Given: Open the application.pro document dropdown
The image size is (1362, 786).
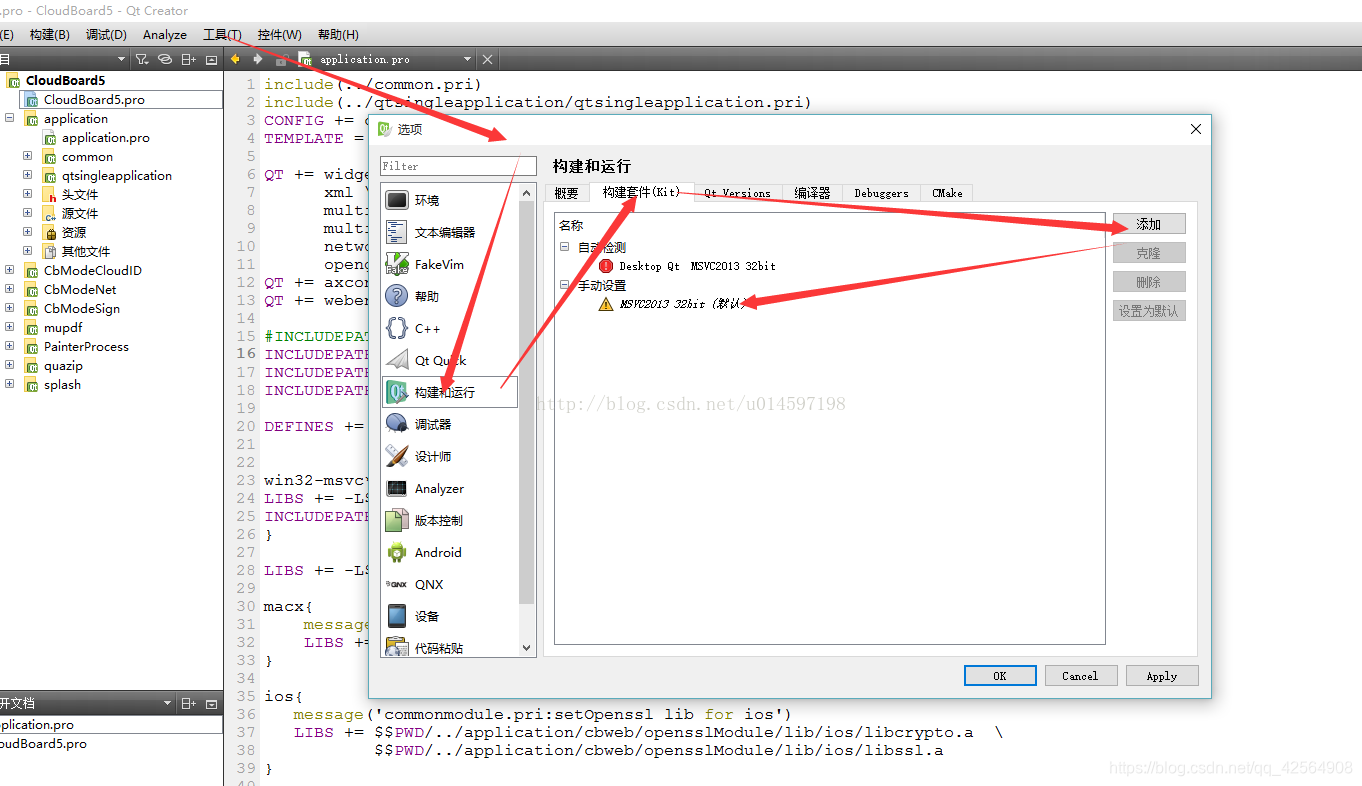Looking at the screenshot, I should [467, 59].
